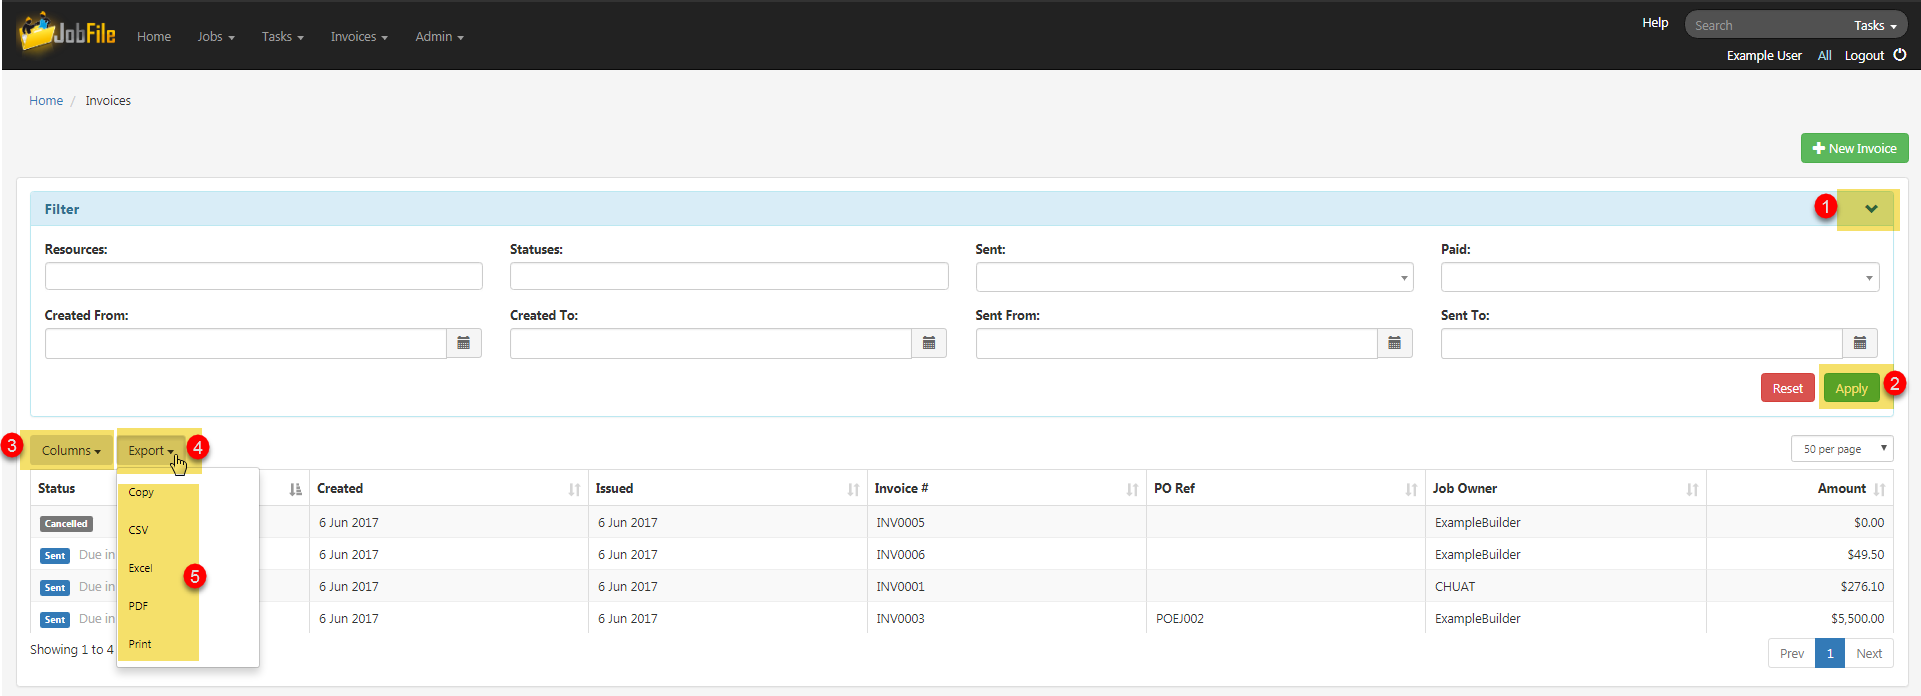This screenshot has width=1921, height=696.
Task: Click the Next pagination button
Action: (x=1869, y=653)
